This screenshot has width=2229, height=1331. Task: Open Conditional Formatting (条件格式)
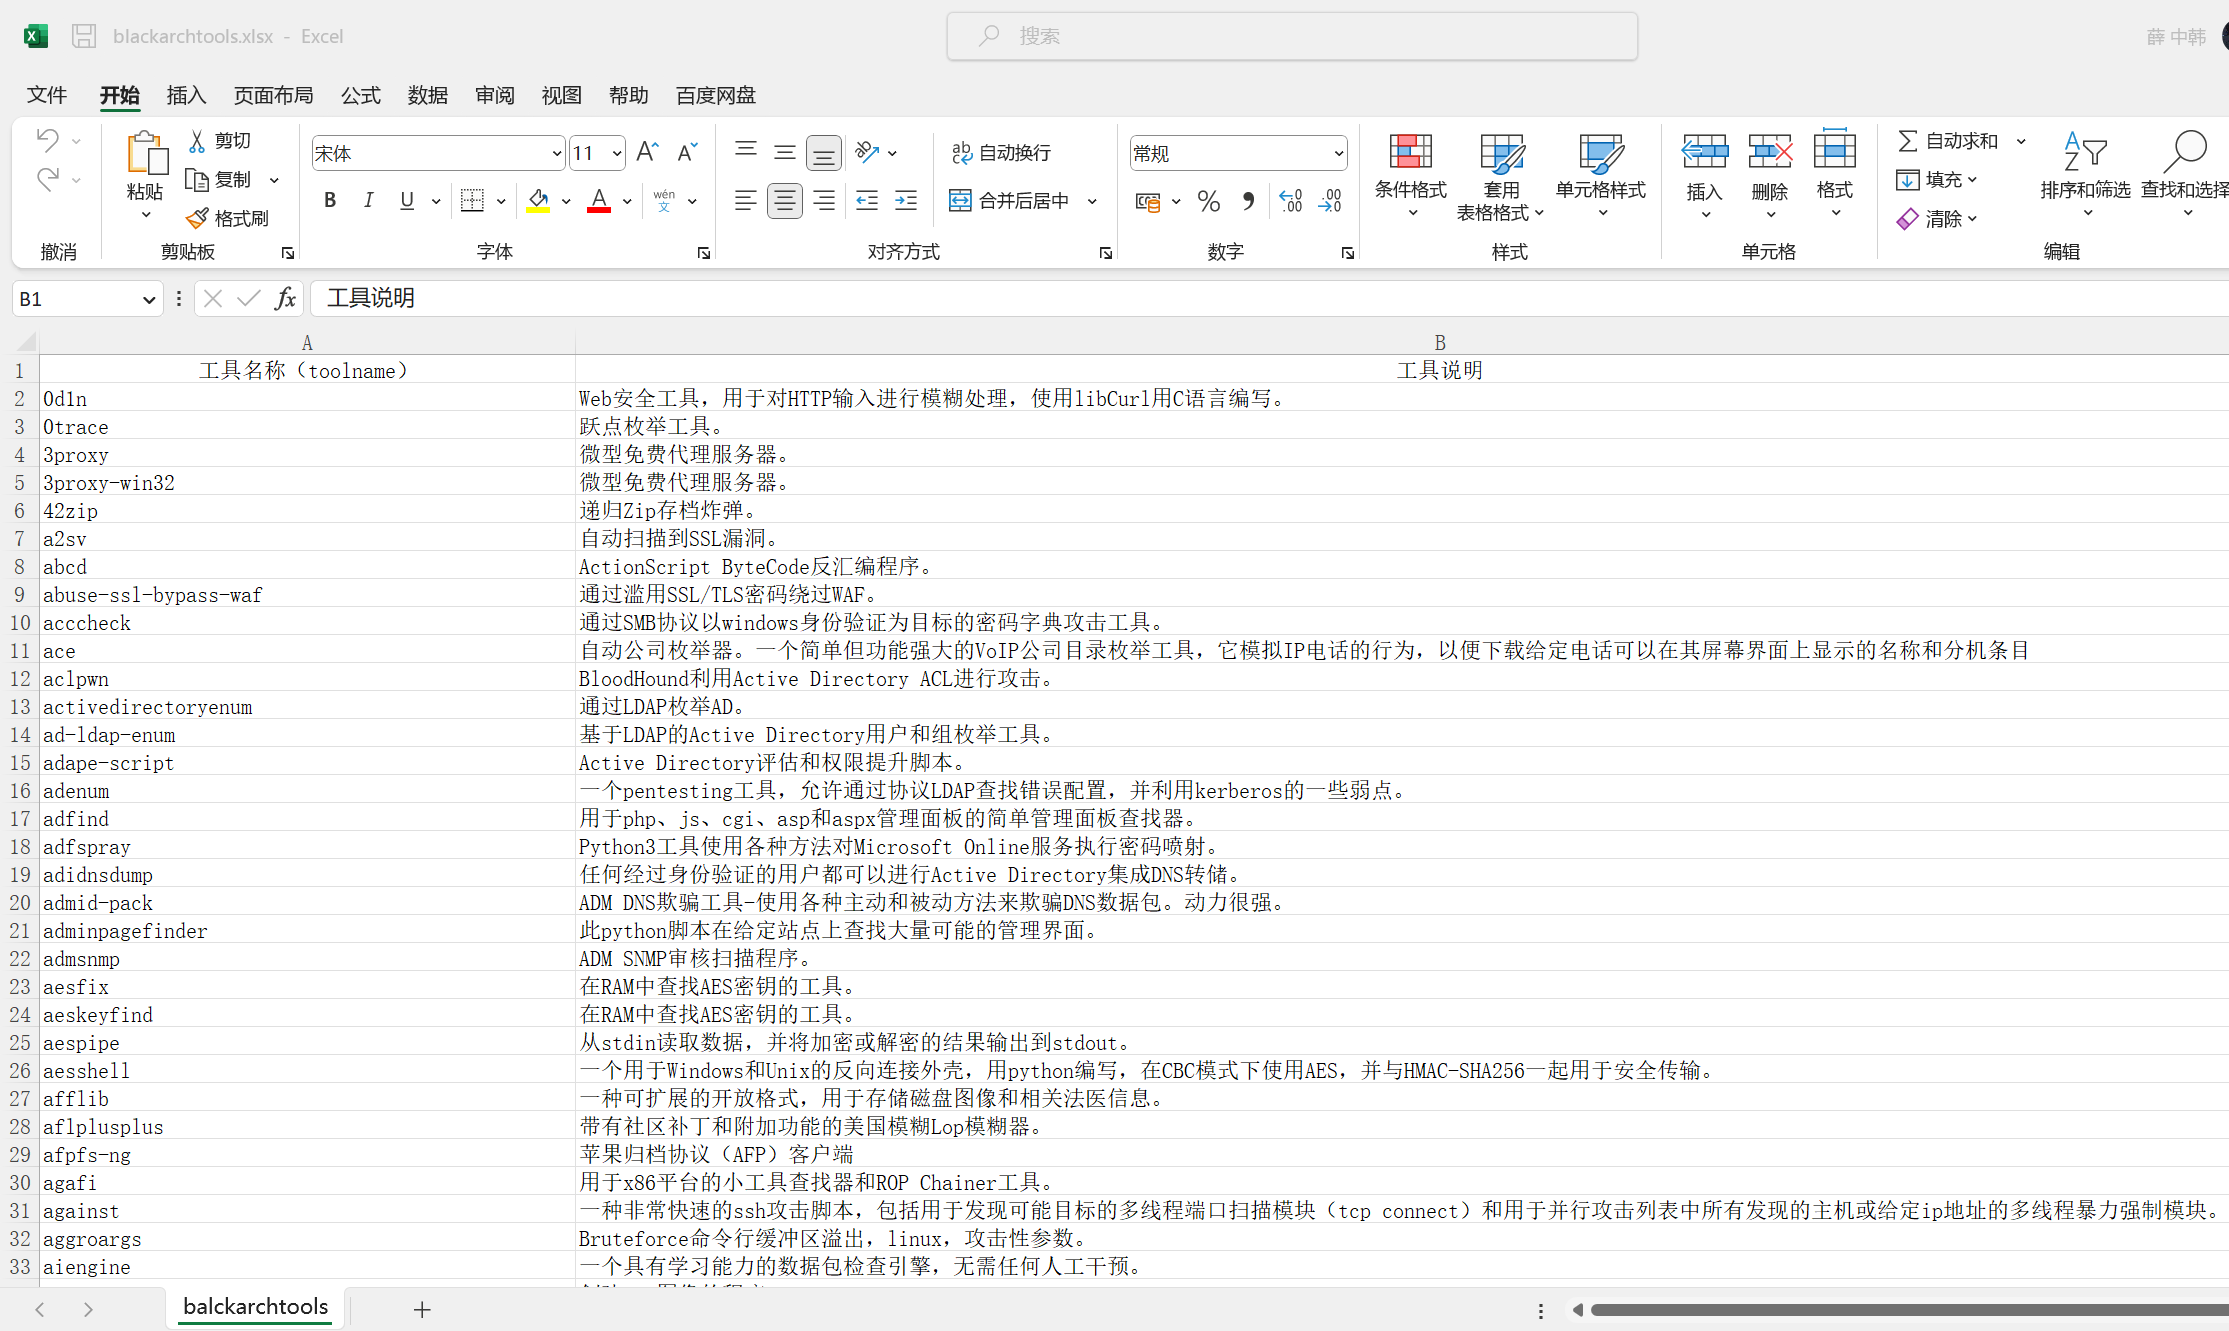(1411, 176)
